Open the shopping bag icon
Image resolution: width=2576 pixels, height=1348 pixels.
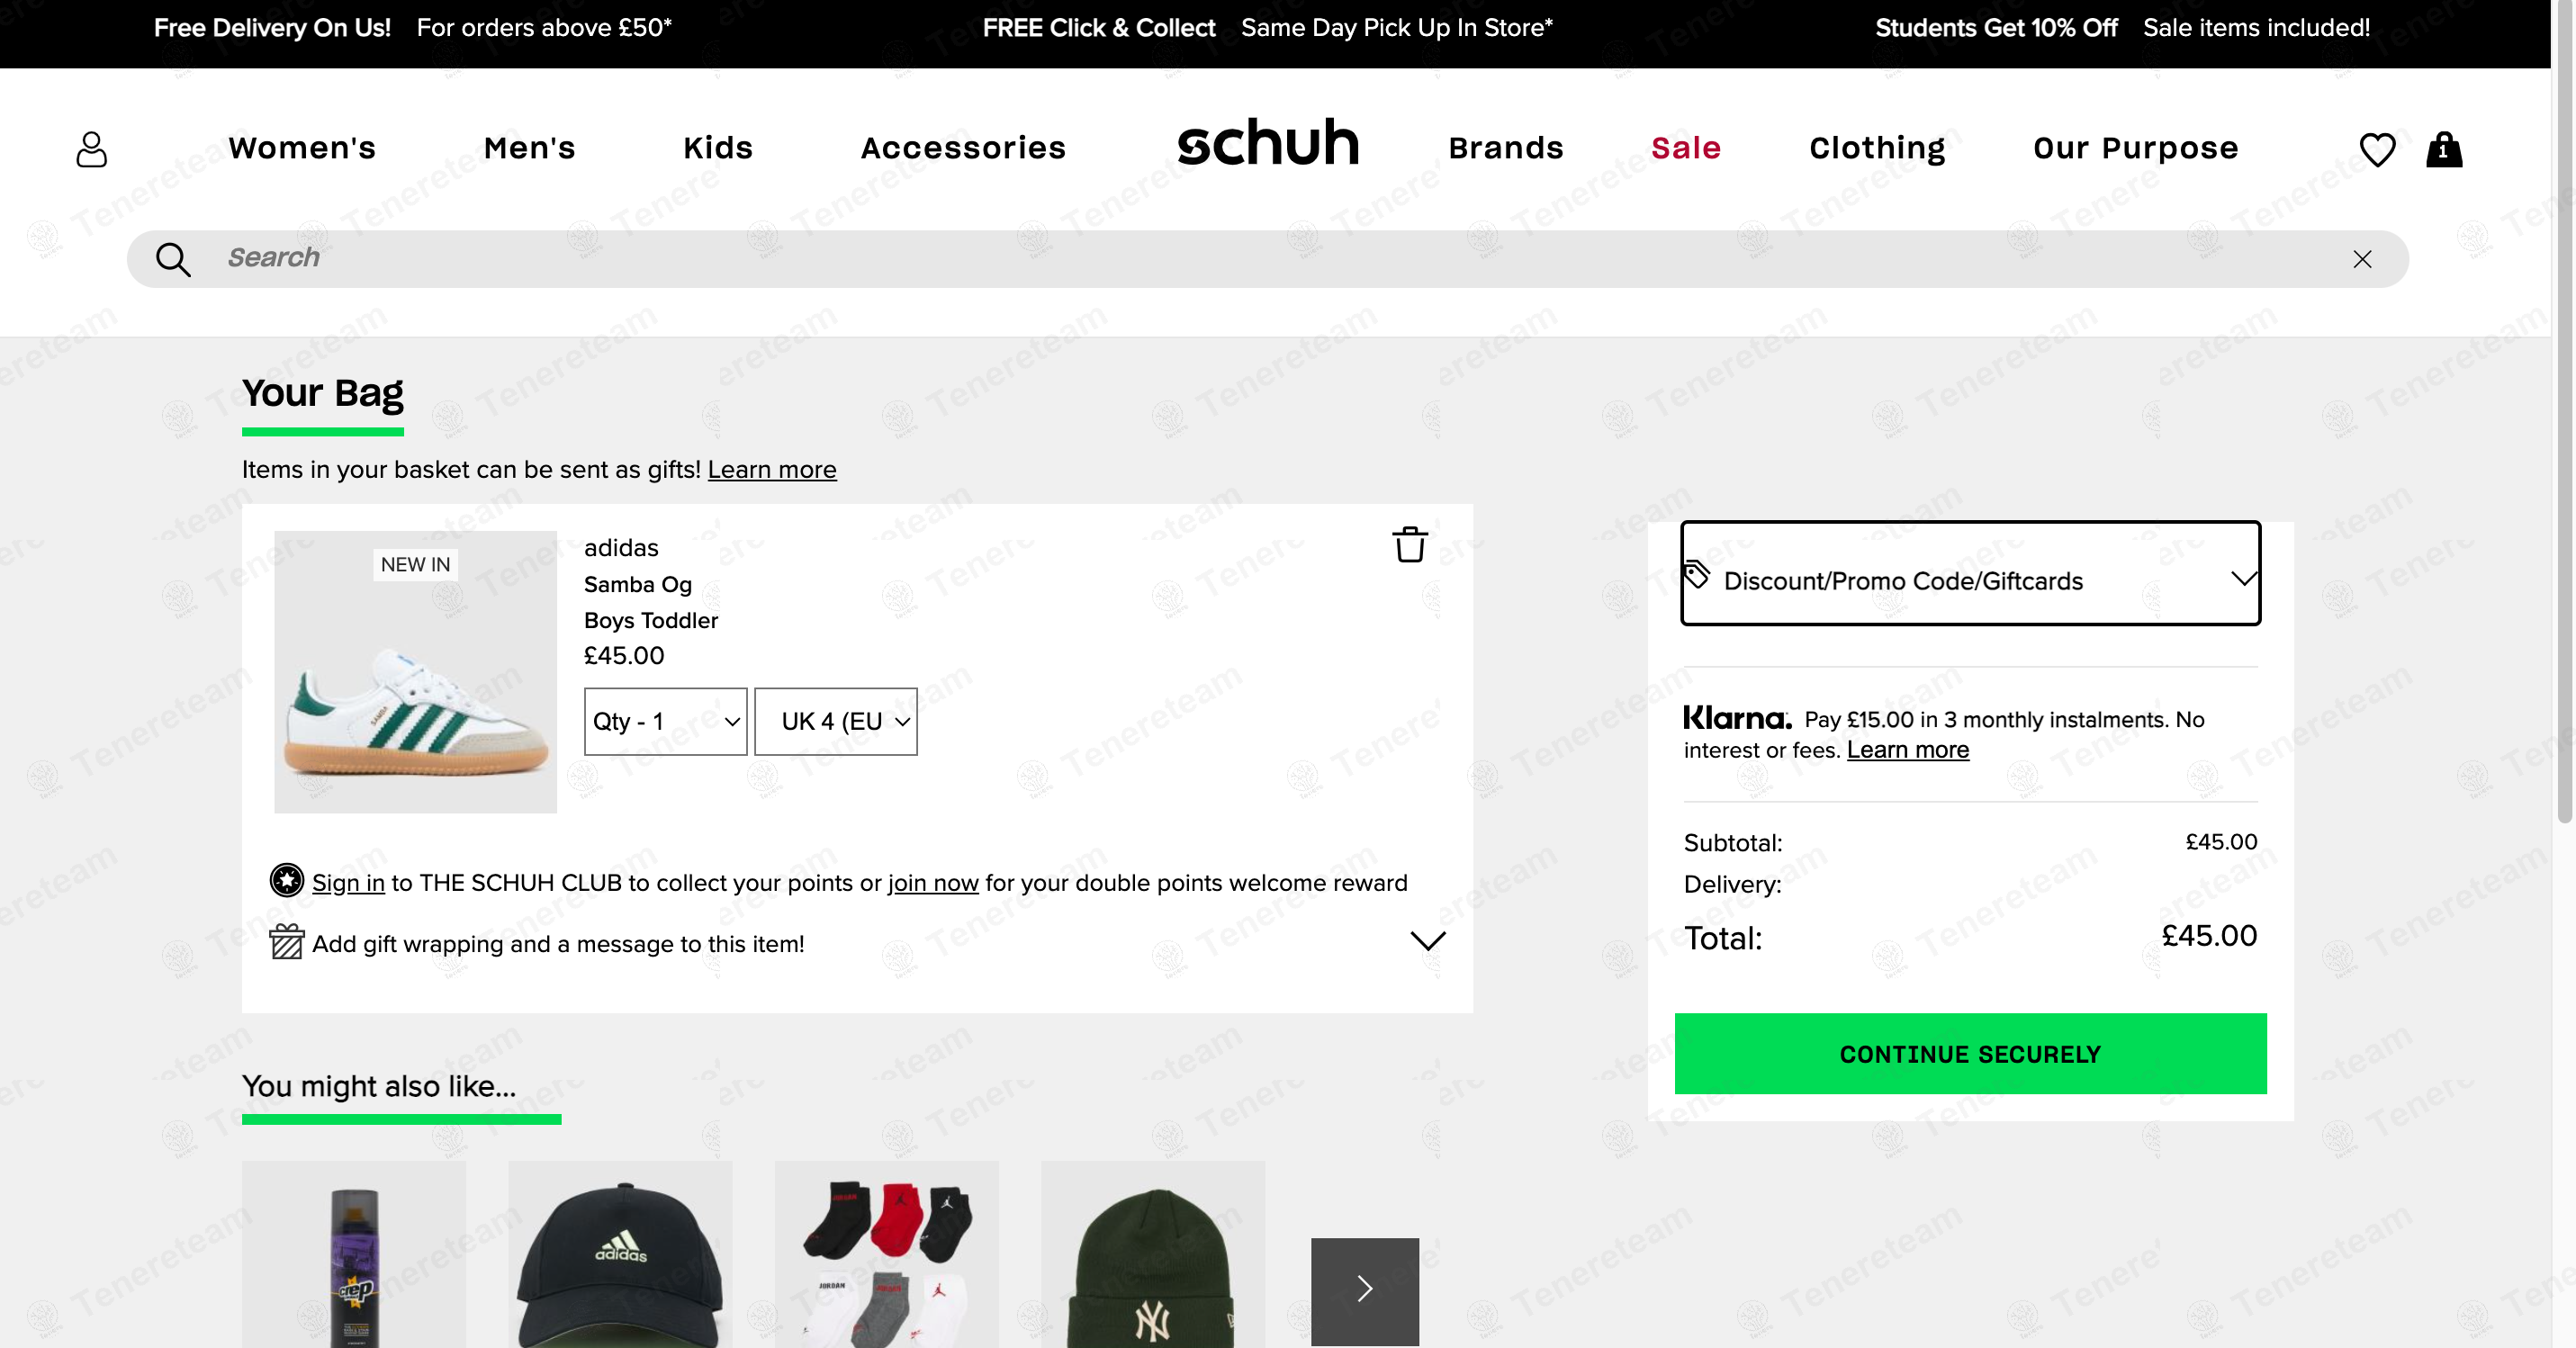tap(2444, 149)
